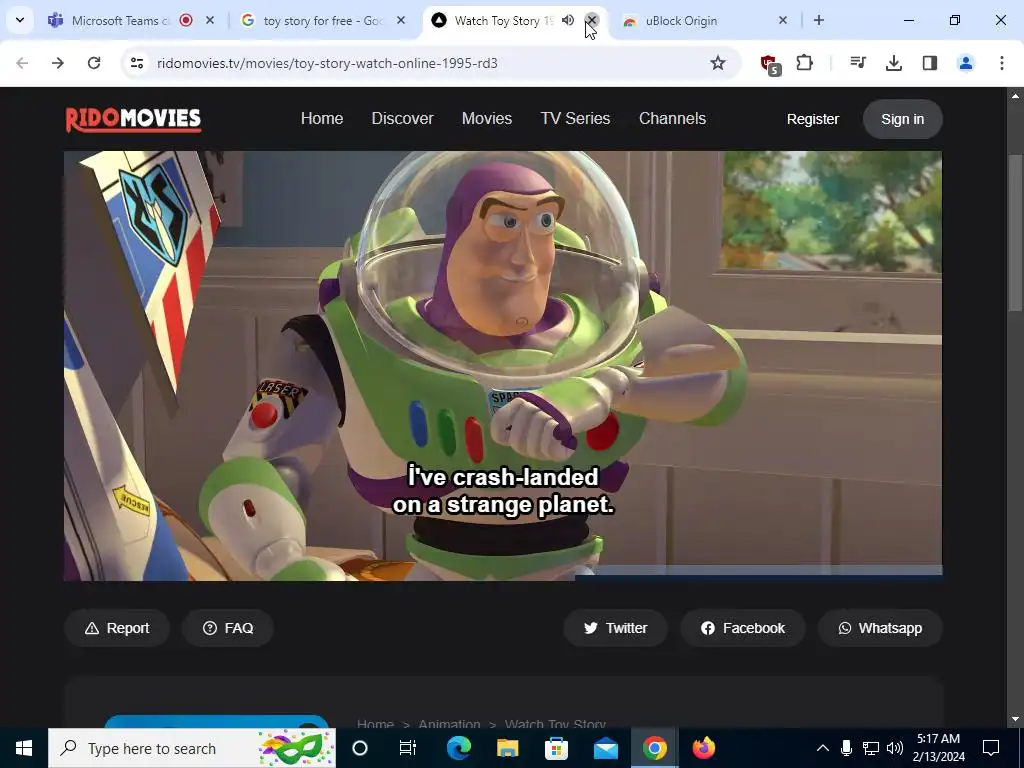Viewport: 1024px width, 768px height.
Task: Go back to the previous page
Action: coord(22,63)
